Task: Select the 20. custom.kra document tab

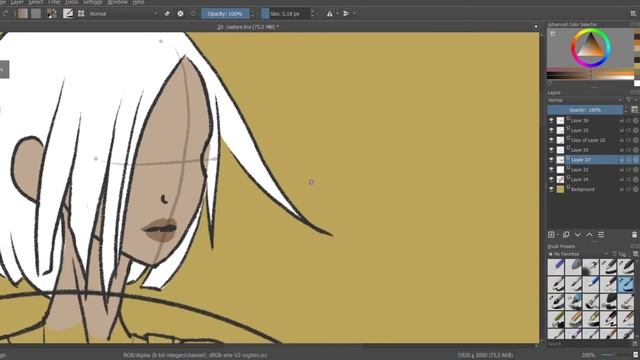Action: pyautogui.click(x=248, y=27)
